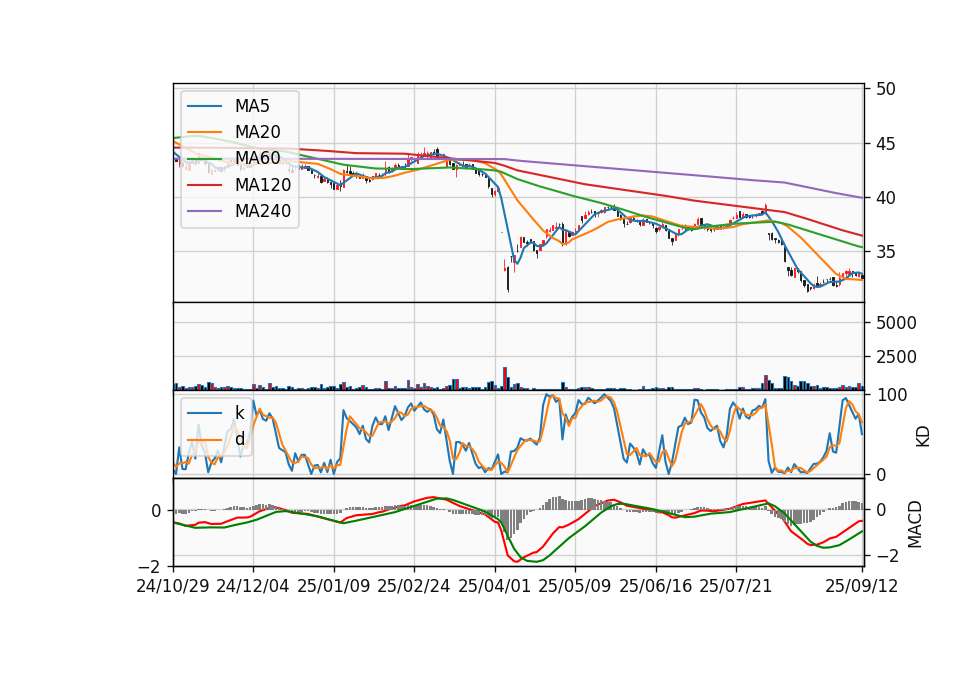Click the tallest volume bar near 25/04/01
Image resolution: width=960 pixels, height=690 pixels.
pyautogui.click(x=505, y=378)
